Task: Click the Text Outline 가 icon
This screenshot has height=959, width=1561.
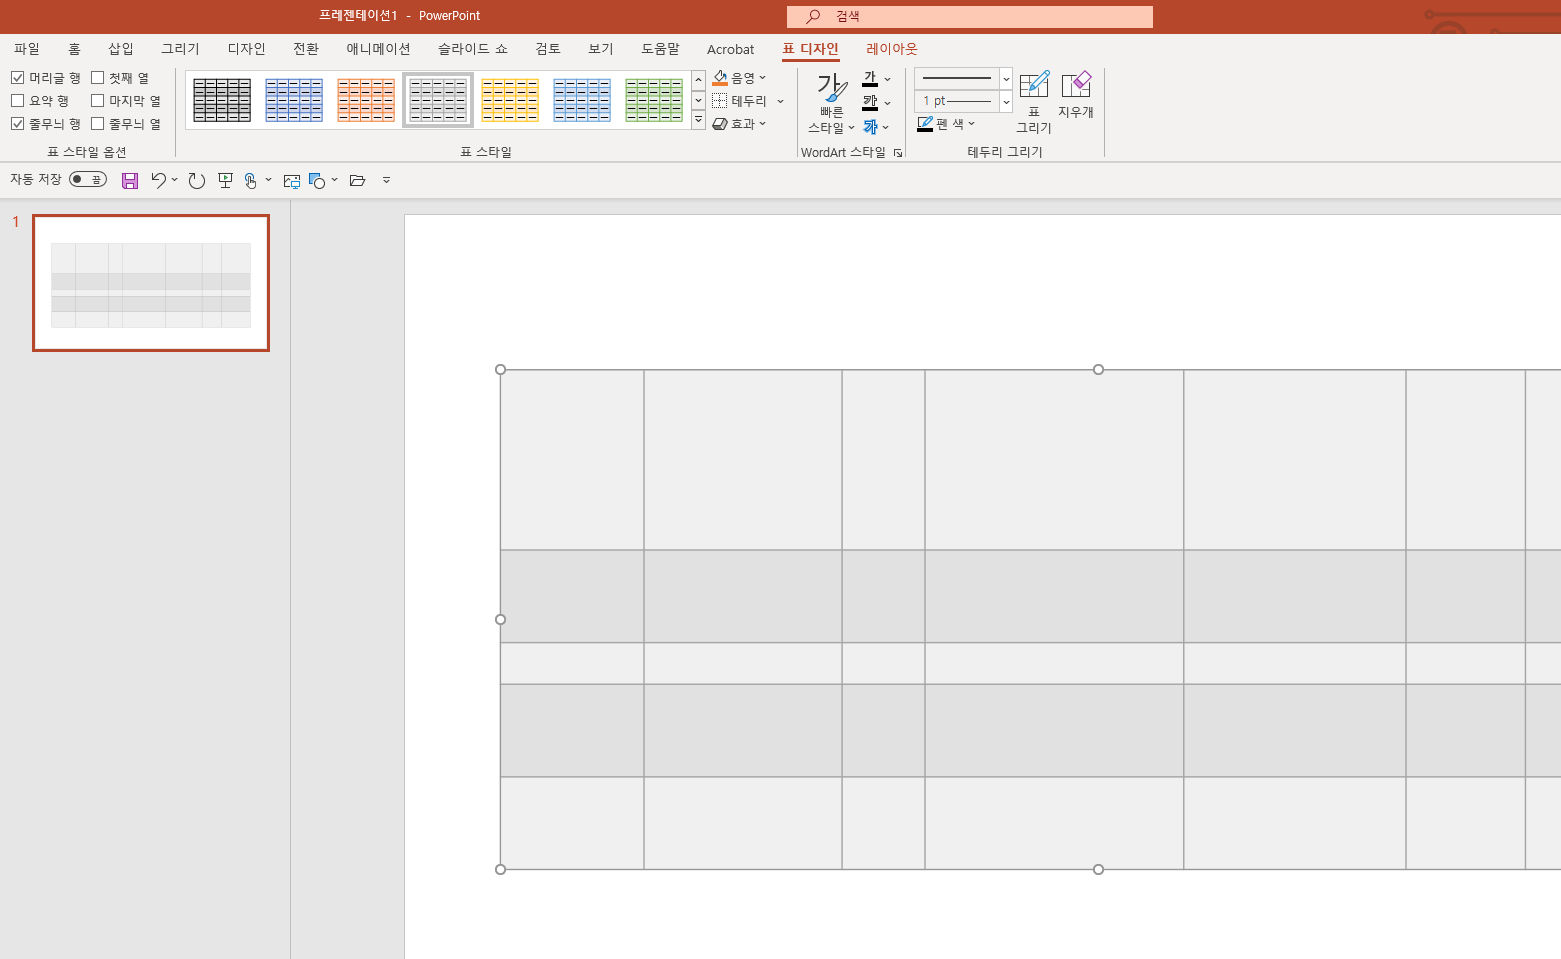Action: 870,102
